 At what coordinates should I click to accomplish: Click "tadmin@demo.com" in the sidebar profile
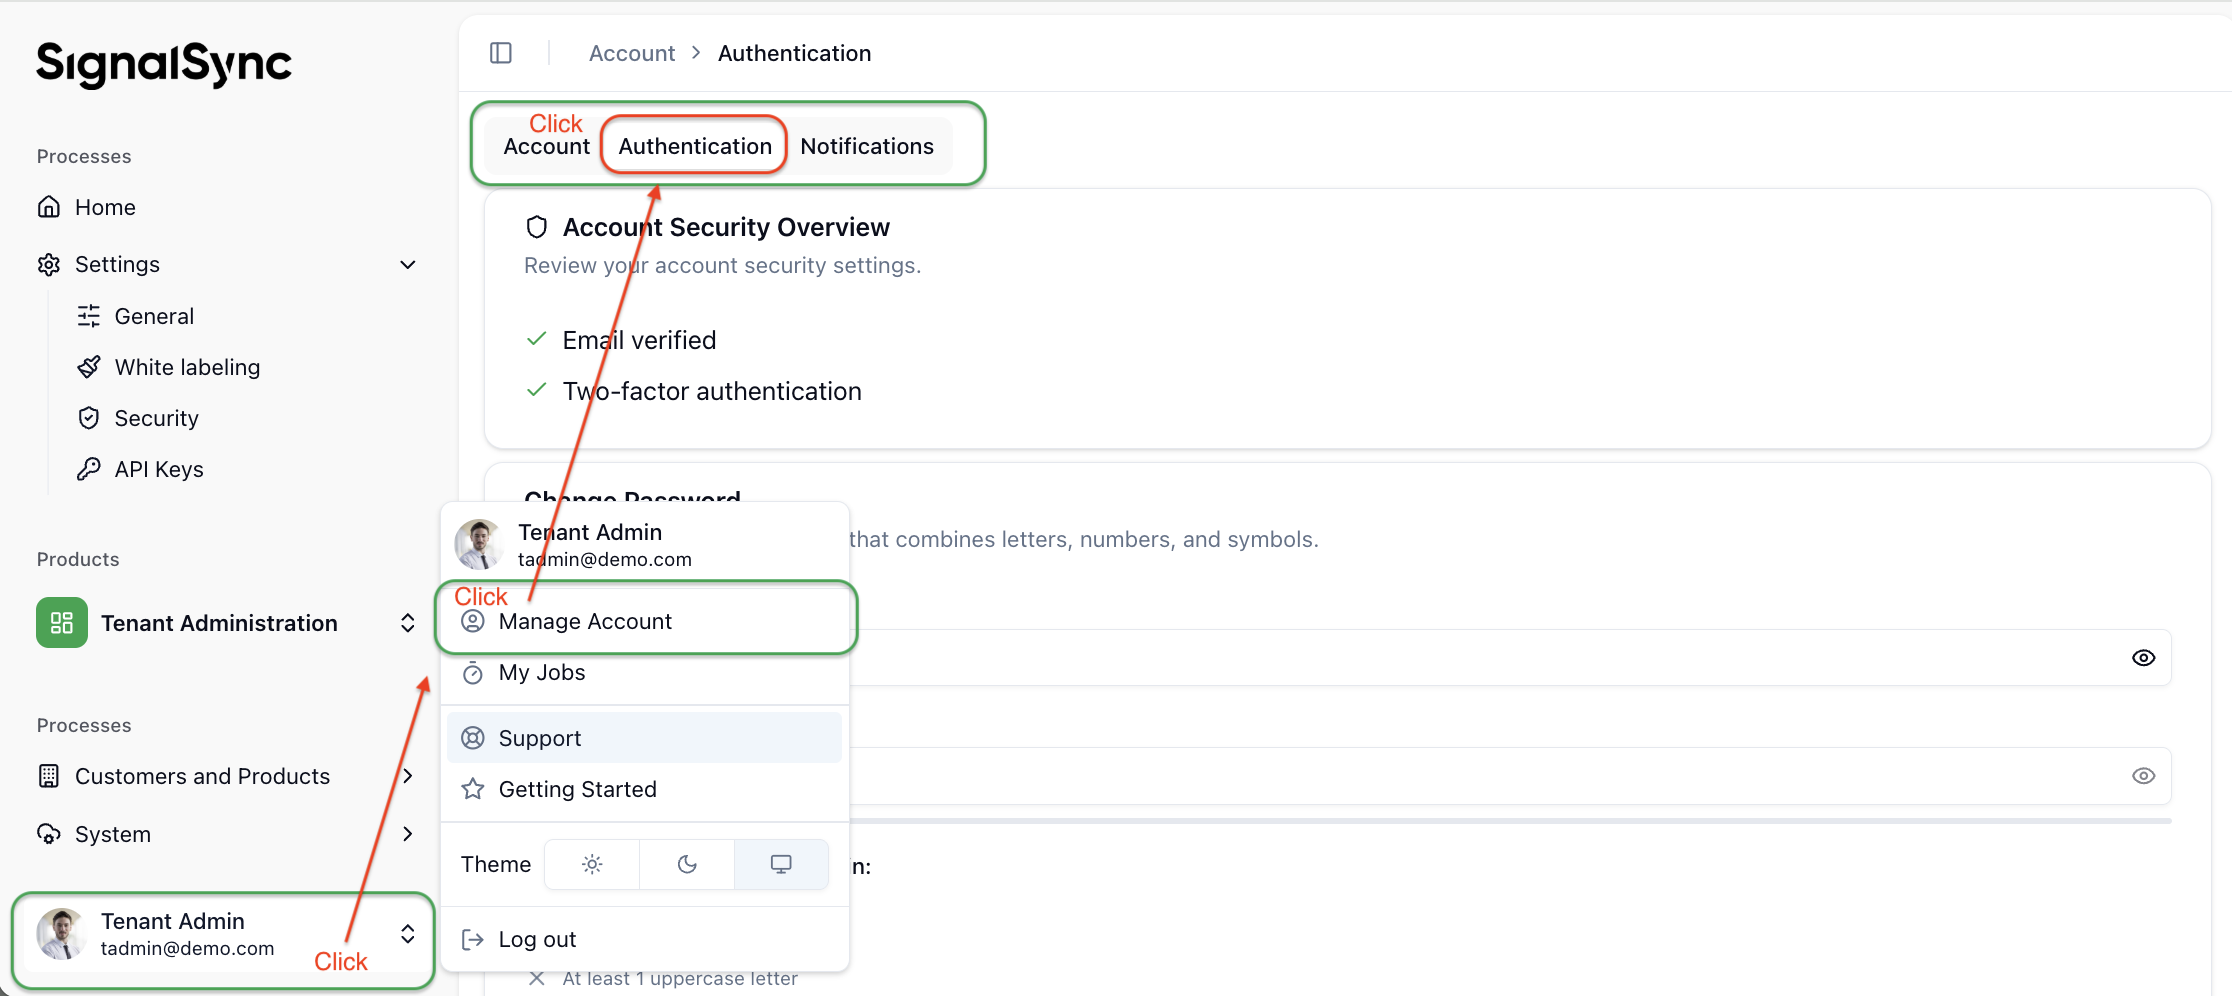tap(187, 948)
